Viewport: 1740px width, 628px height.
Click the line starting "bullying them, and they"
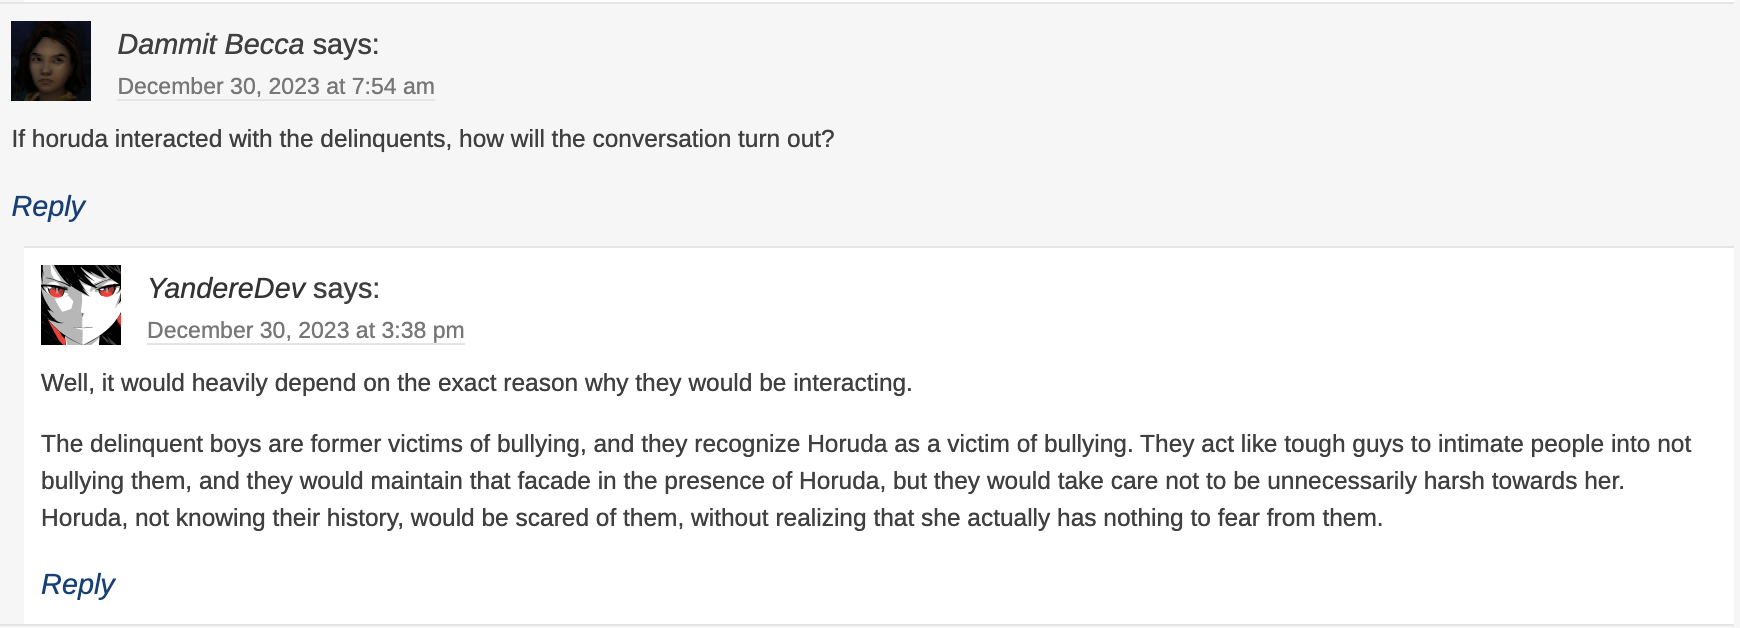point(832,481)
